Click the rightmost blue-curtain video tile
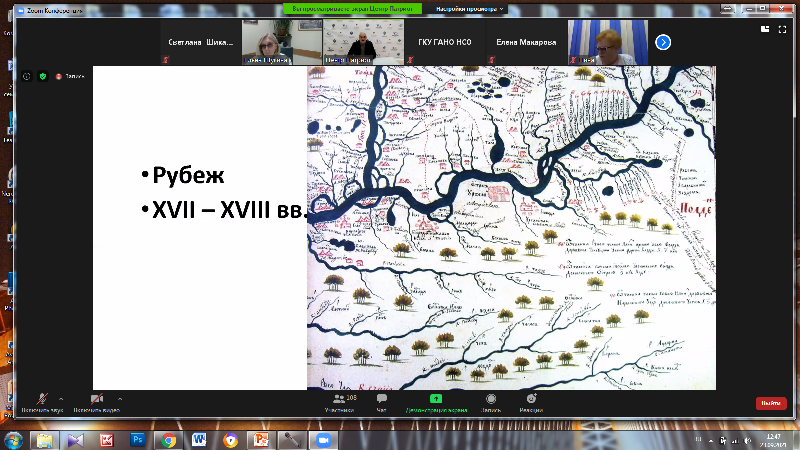The width and height of the screenshot is (800, 450). tap(608, 42)
